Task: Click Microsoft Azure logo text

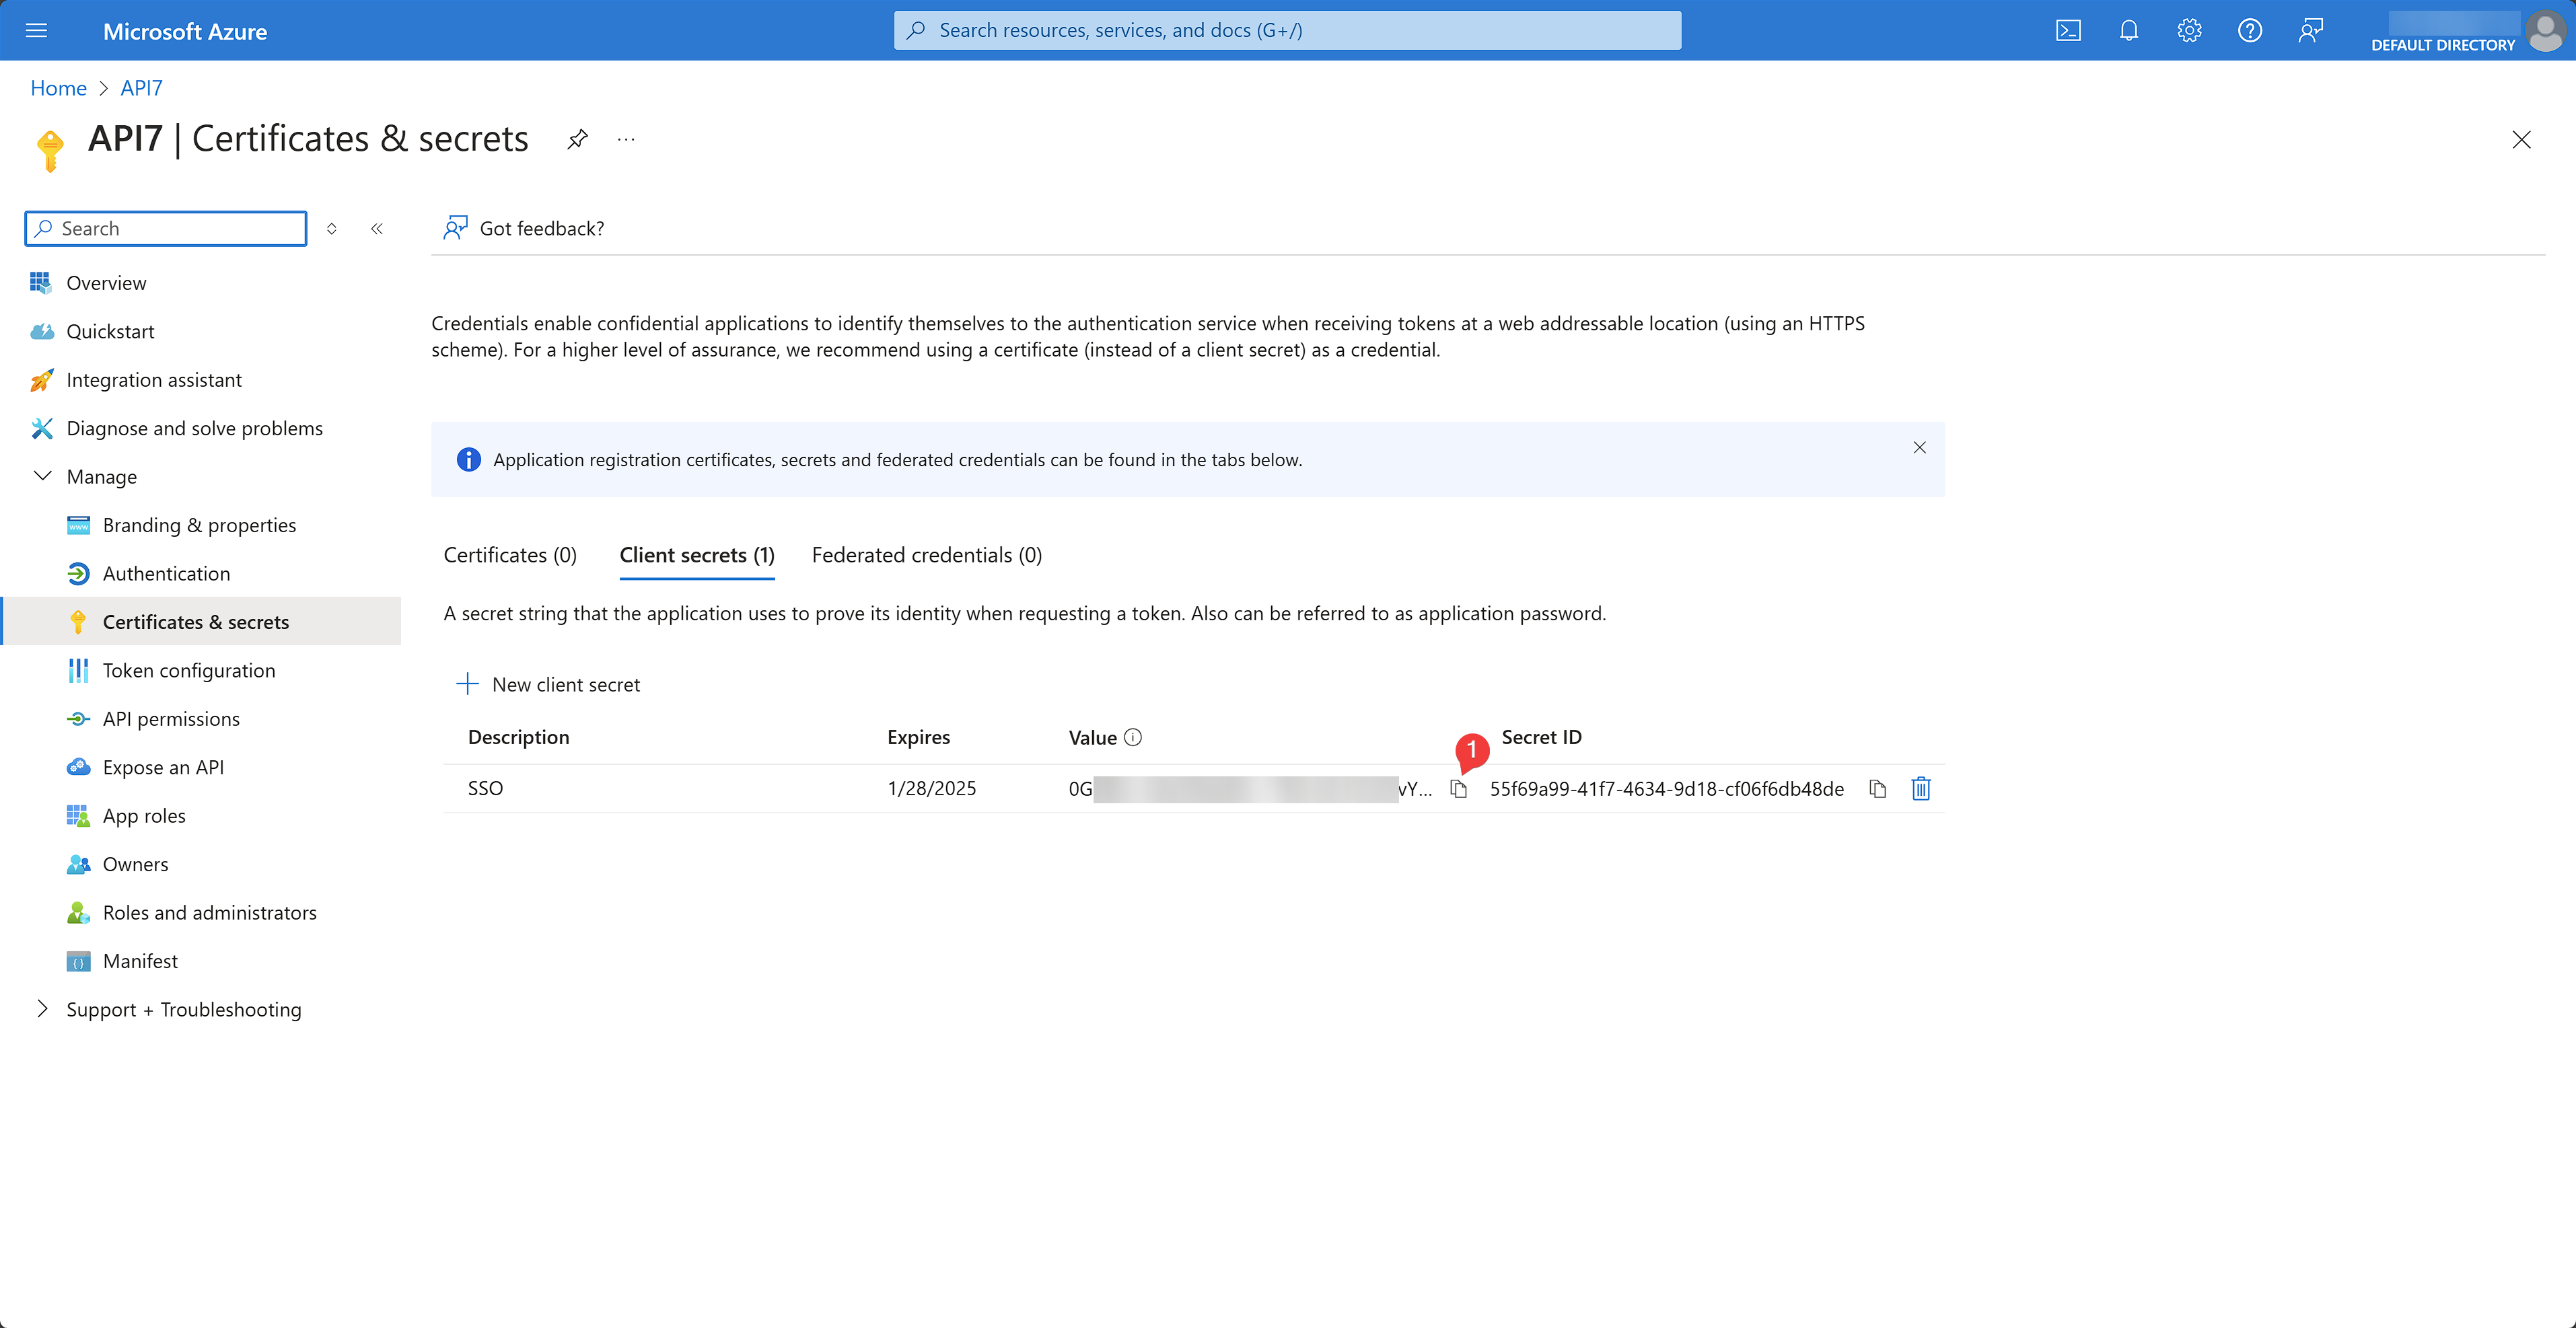Action: (185, 31)
